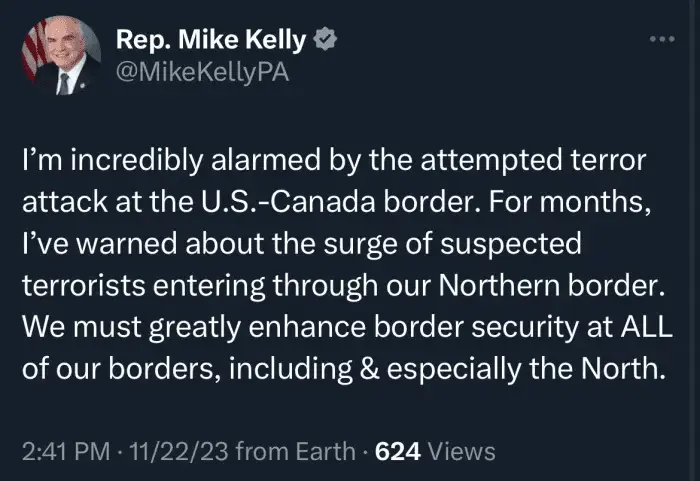Screen dimensions: 700x481
Task: Click the Views label
Action: [461, 451]
